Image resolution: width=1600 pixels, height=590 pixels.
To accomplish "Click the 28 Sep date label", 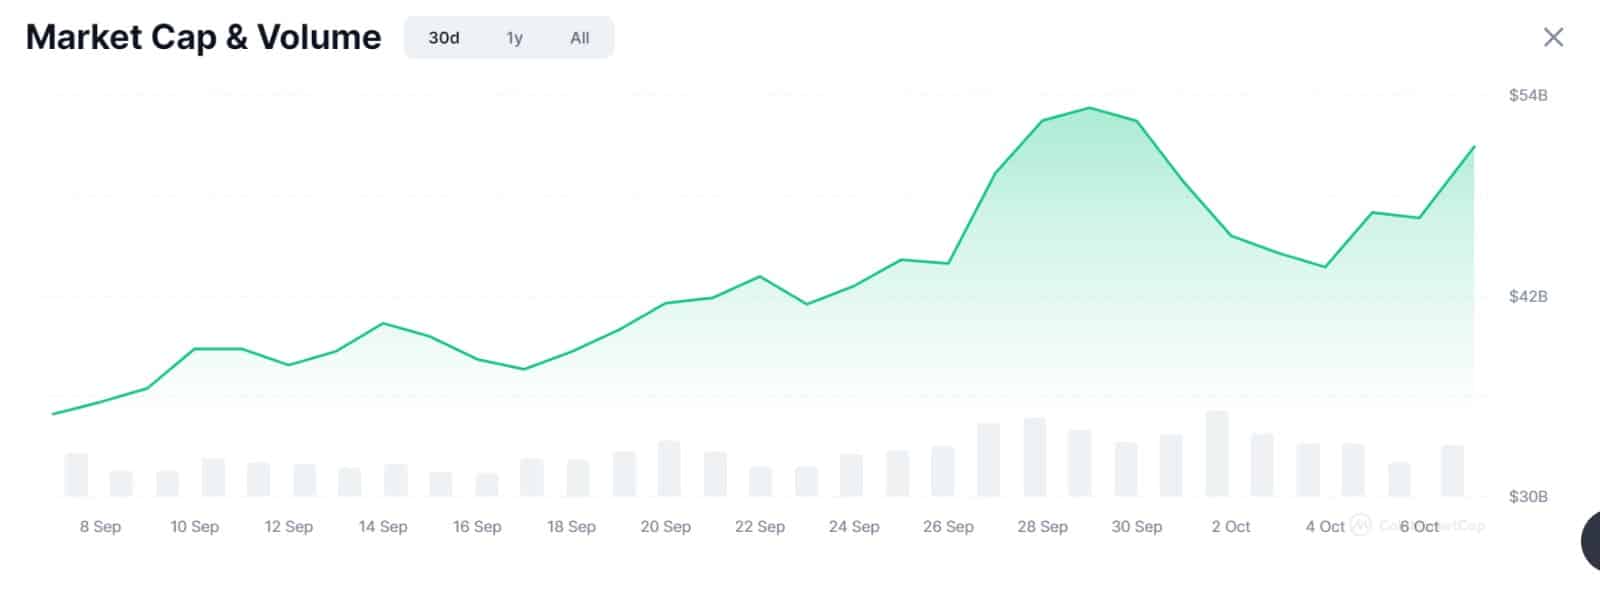I will click(x=1042, y=527).
